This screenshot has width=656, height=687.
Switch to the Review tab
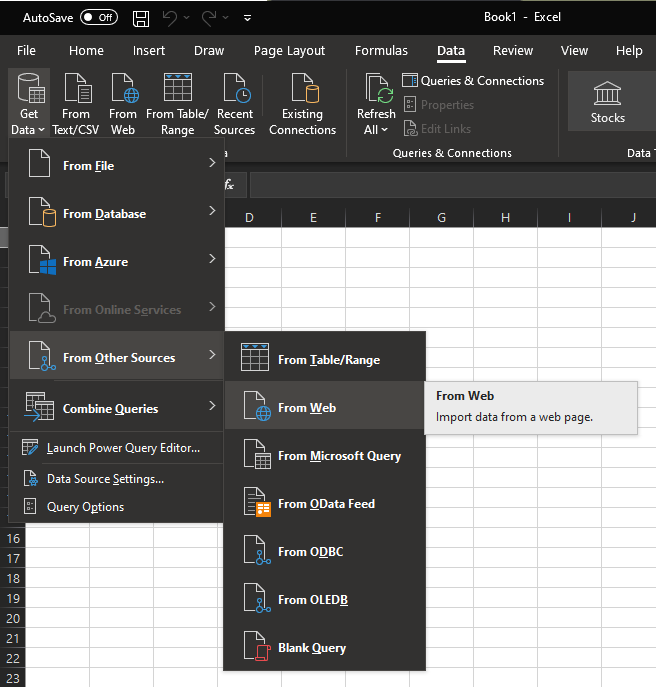click(x=513, y=51)
